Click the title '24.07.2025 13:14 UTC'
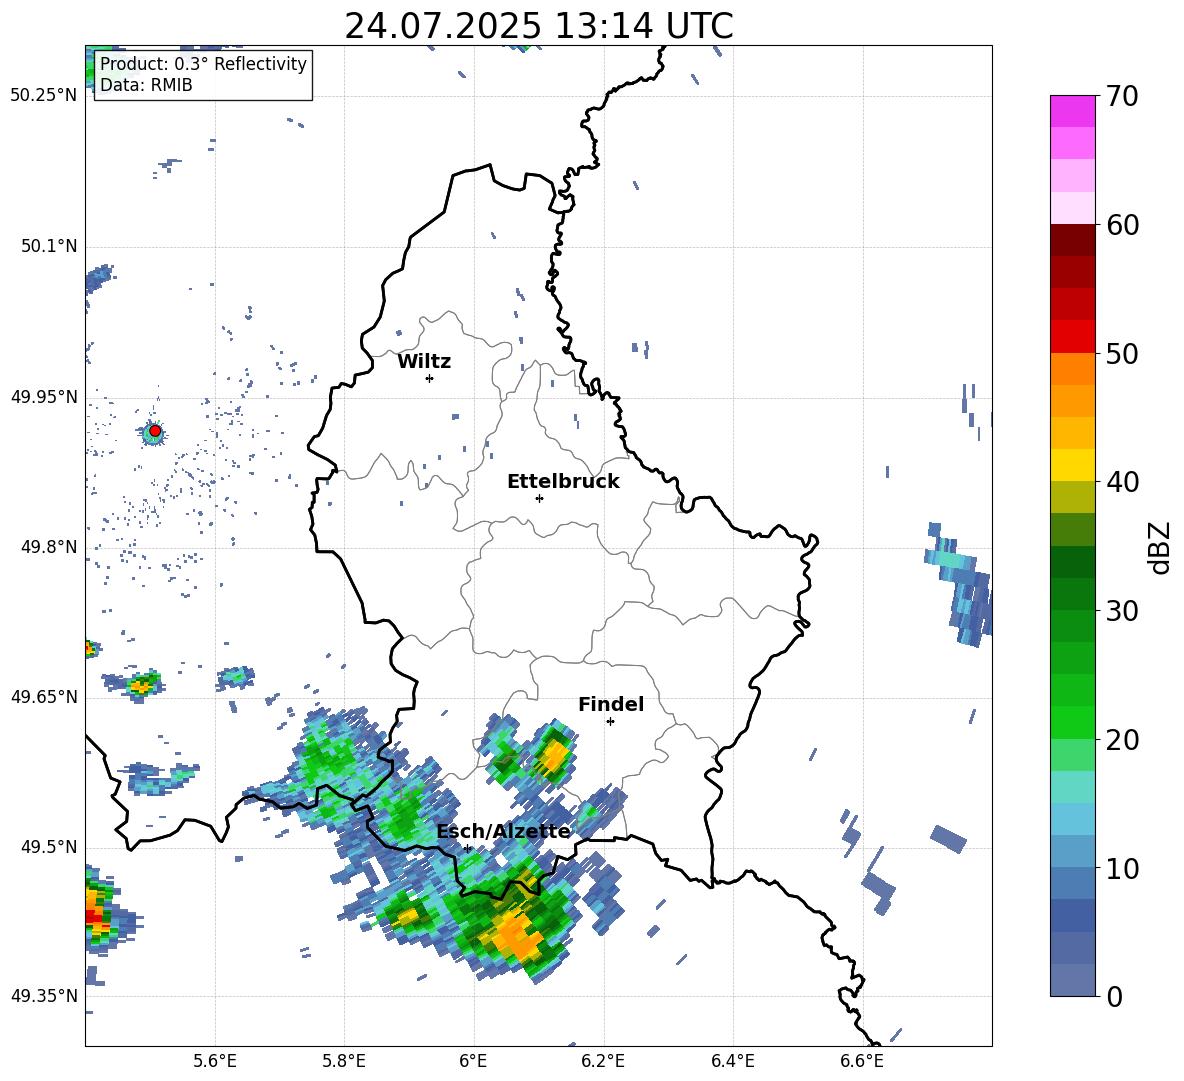Screen dimensions: 1184x1081 [538, 26]
